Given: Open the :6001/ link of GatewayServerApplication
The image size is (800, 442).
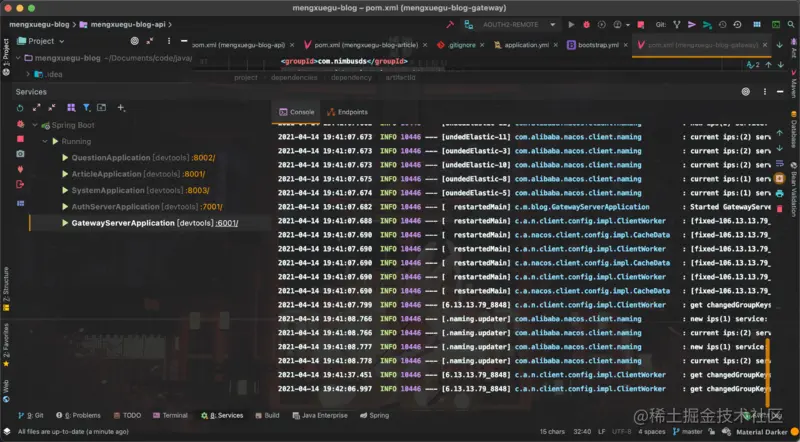Looking at the screenshot, I should point(227,223).
